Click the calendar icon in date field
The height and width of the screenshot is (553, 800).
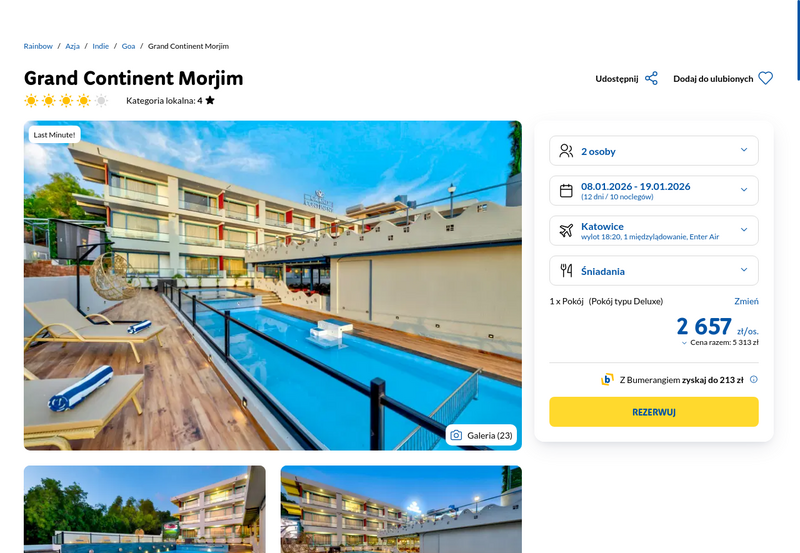click(566, 191)
